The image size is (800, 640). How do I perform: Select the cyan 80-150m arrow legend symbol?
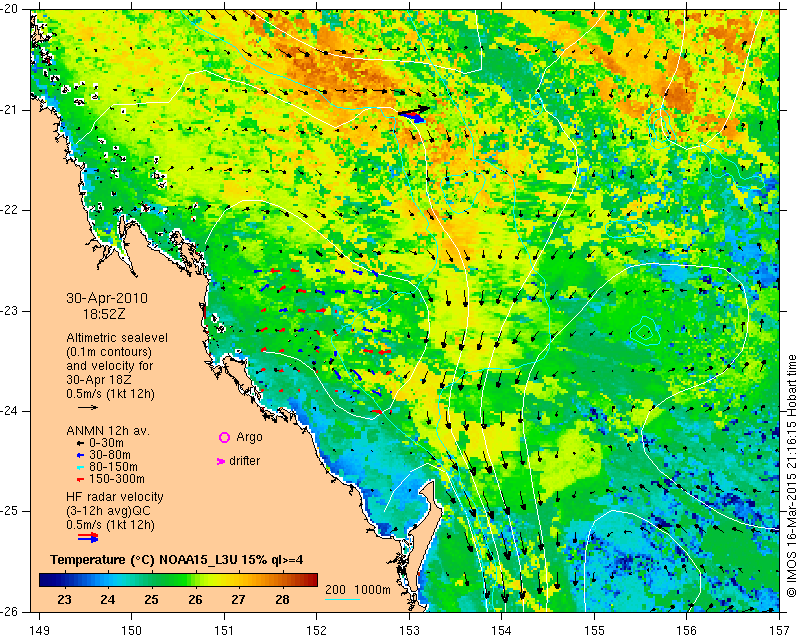click(80, 467)
